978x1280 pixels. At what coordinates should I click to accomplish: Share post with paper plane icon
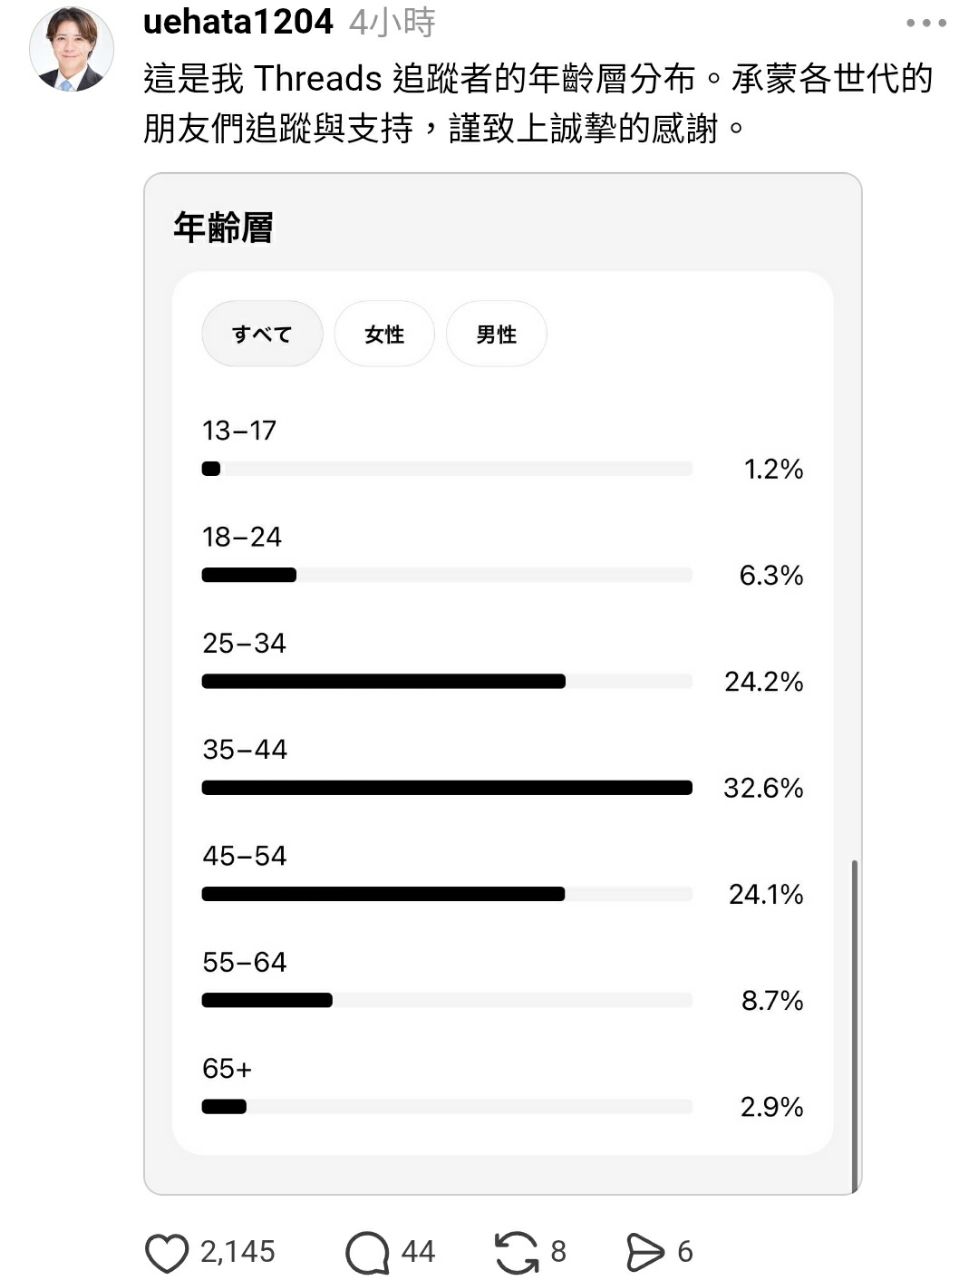point(645,1252)
